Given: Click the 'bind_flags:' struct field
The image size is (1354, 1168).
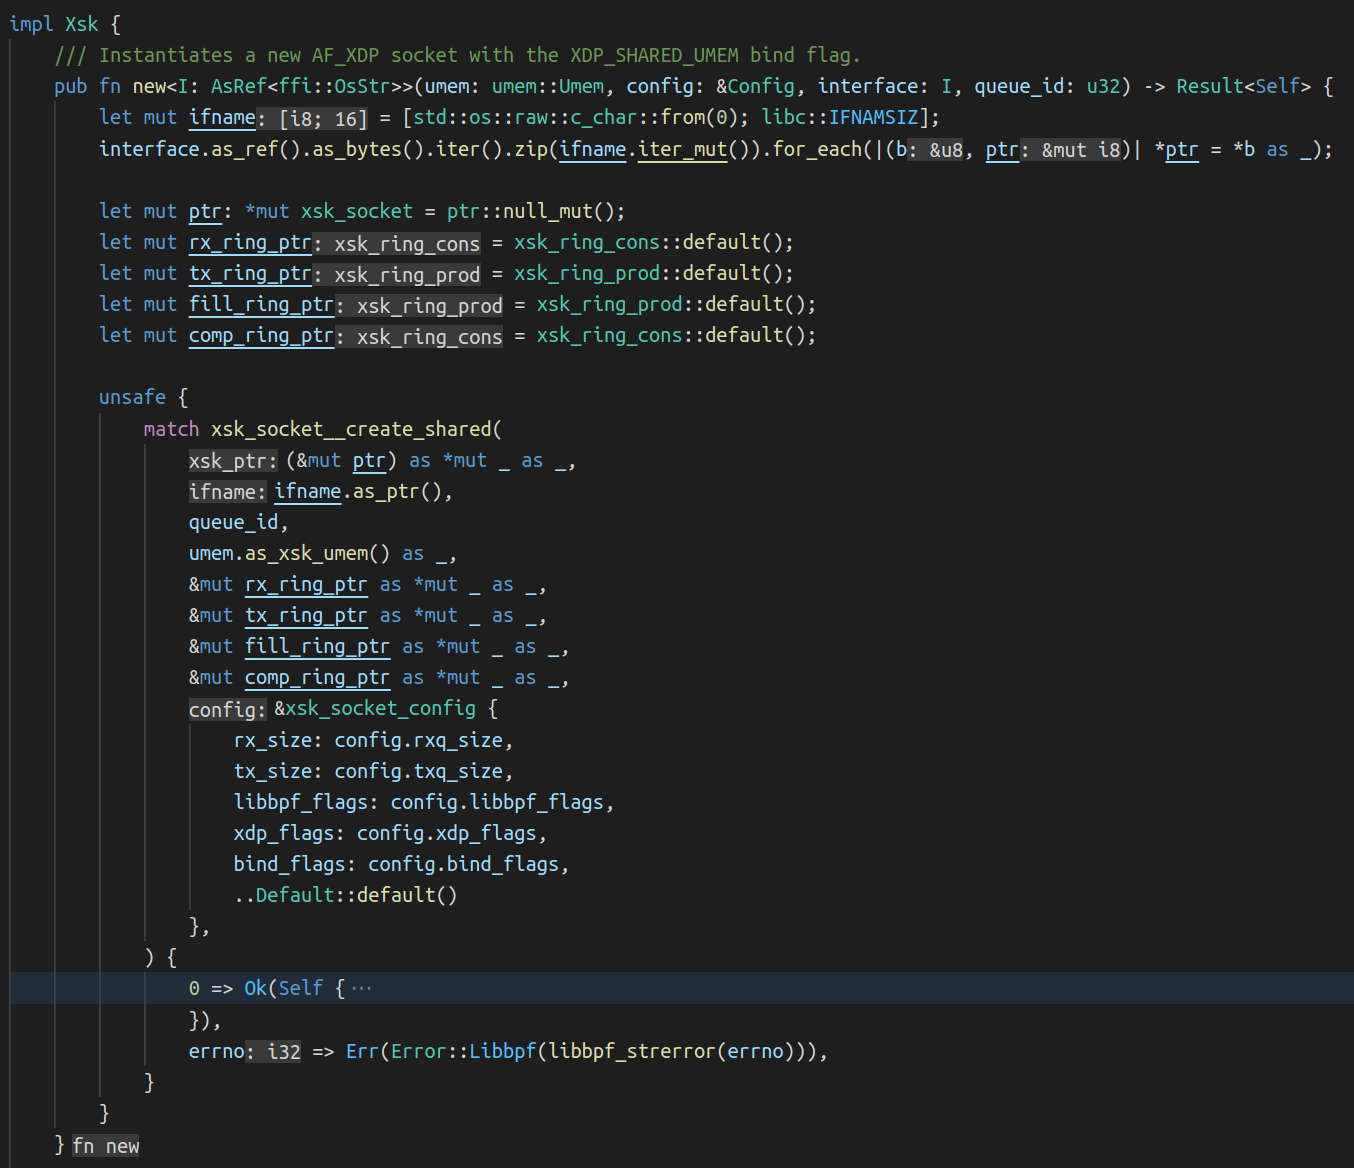Looking at the screenshot, I should click(x=295, y=864).
